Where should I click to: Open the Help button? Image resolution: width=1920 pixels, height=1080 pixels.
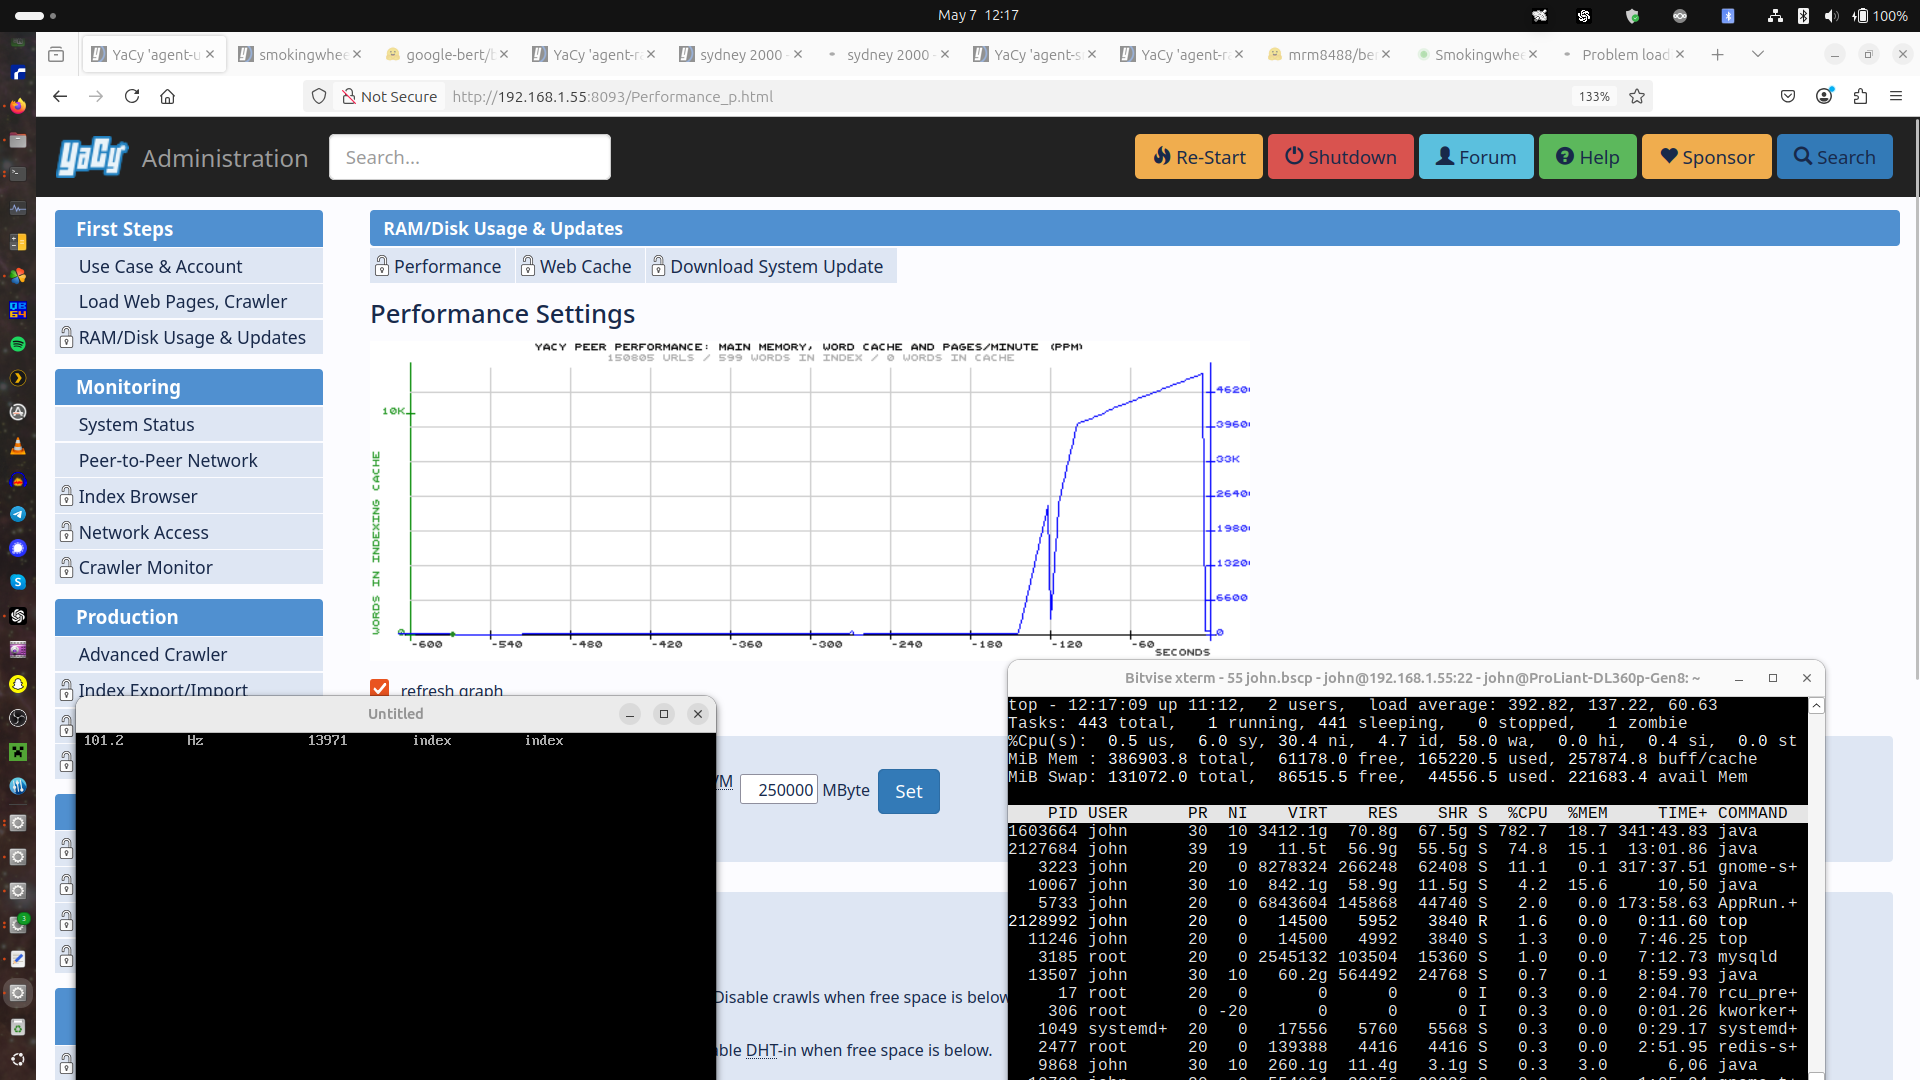click(1587, 157)
